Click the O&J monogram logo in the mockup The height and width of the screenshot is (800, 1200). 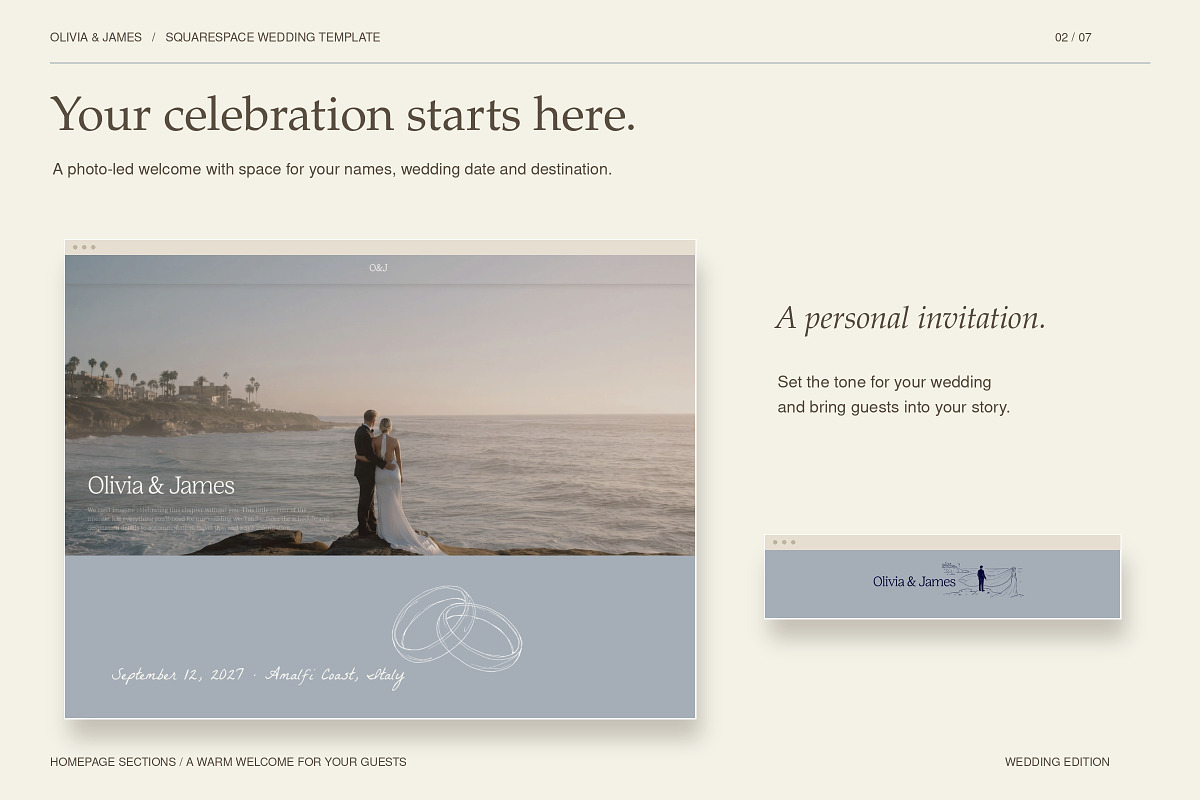pos(378,268)
